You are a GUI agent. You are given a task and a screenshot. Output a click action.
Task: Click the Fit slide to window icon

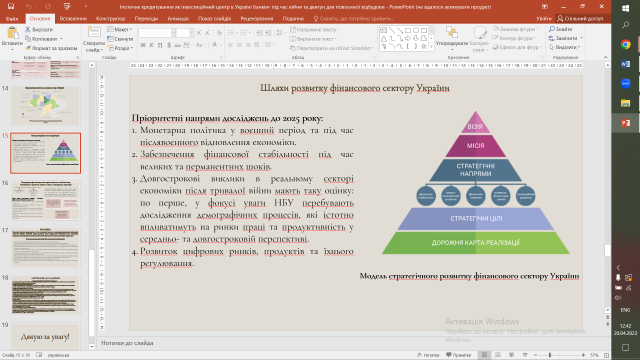click(x=607, y=355)
